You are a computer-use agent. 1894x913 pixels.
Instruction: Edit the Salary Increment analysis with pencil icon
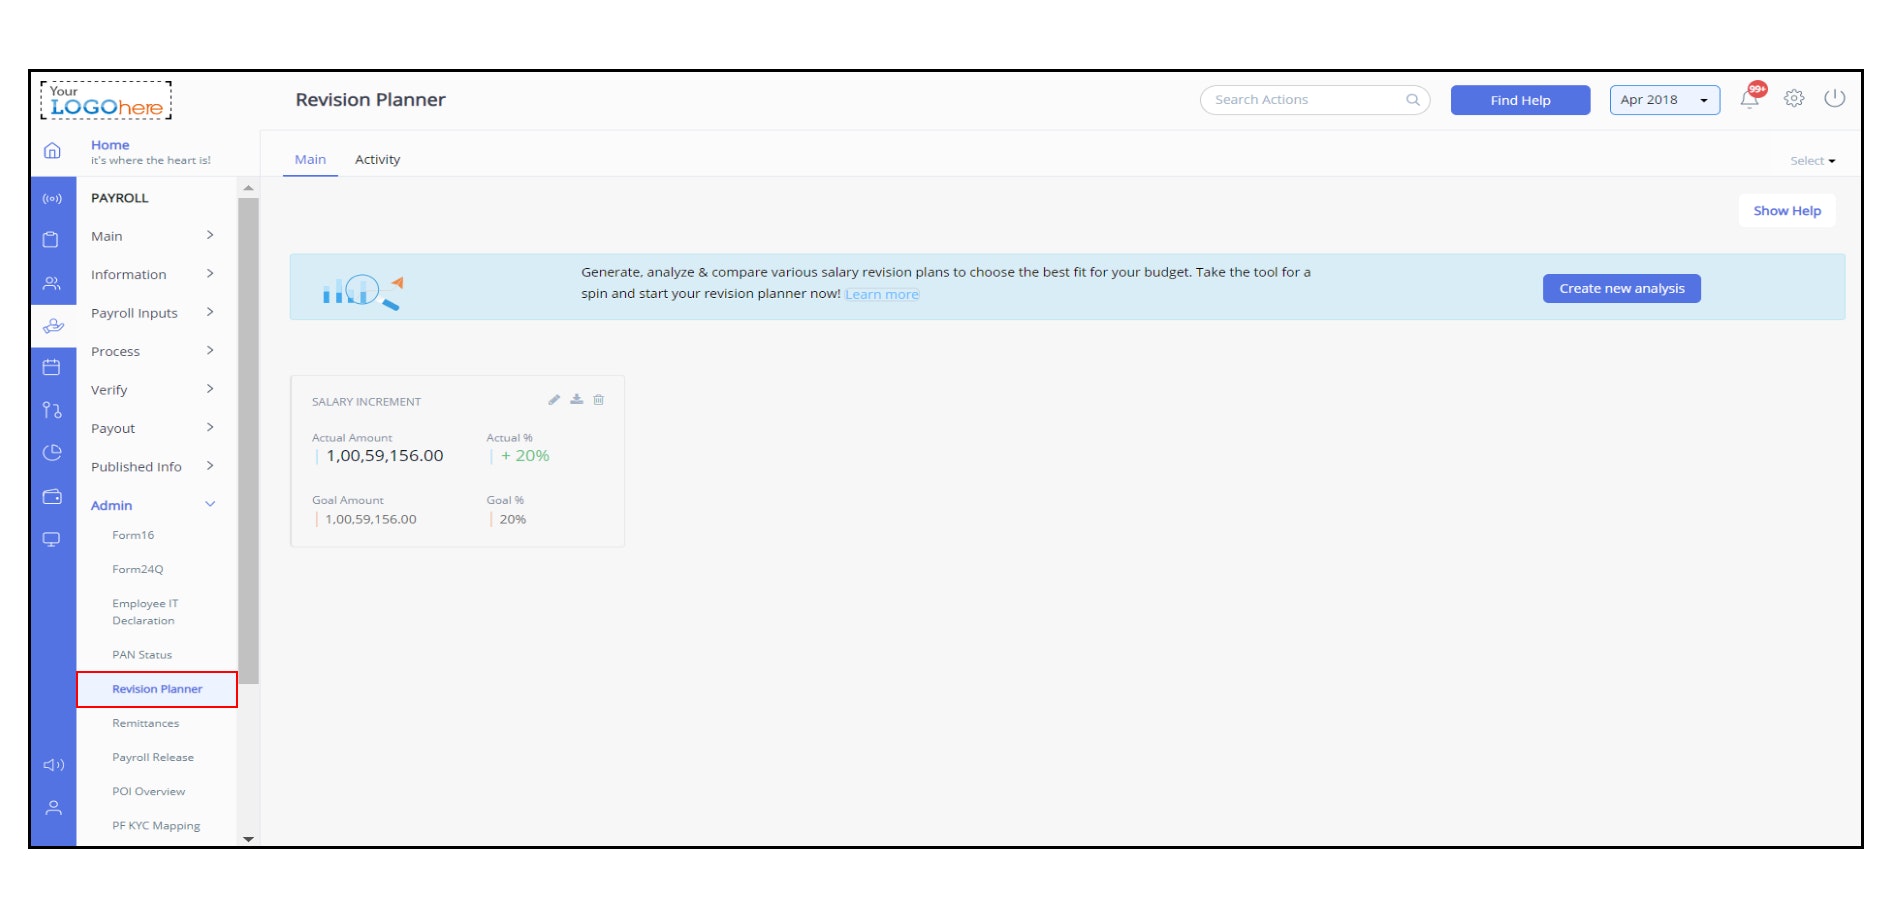coord(554,400)
